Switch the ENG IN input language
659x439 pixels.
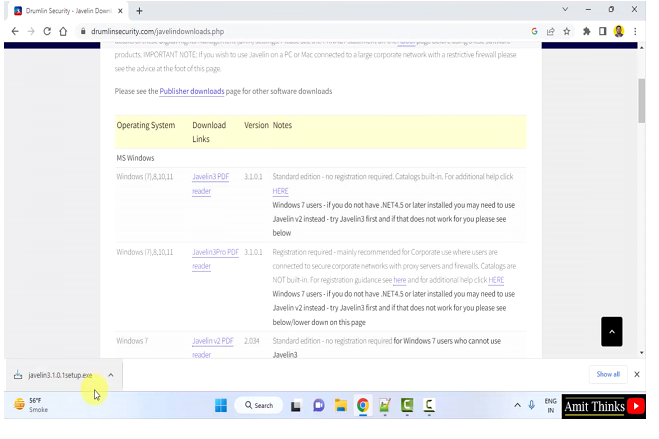pos(551,406)
